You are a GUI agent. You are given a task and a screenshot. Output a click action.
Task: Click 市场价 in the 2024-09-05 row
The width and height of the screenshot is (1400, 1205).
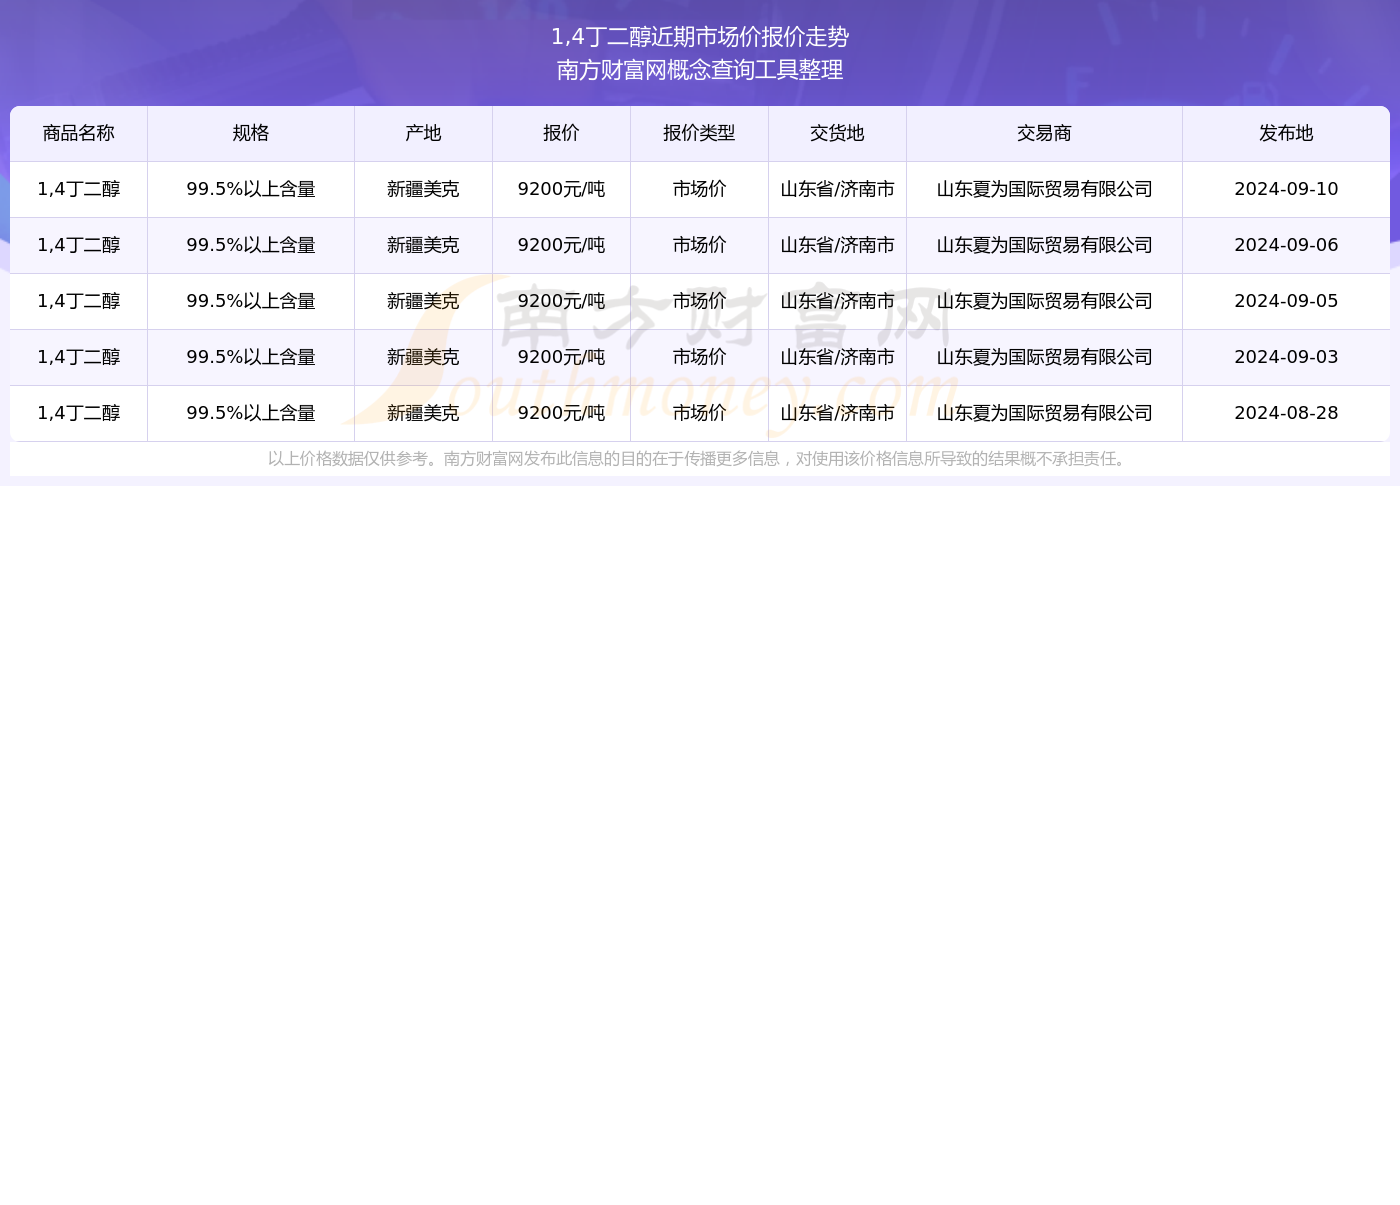tap(699, 301)
